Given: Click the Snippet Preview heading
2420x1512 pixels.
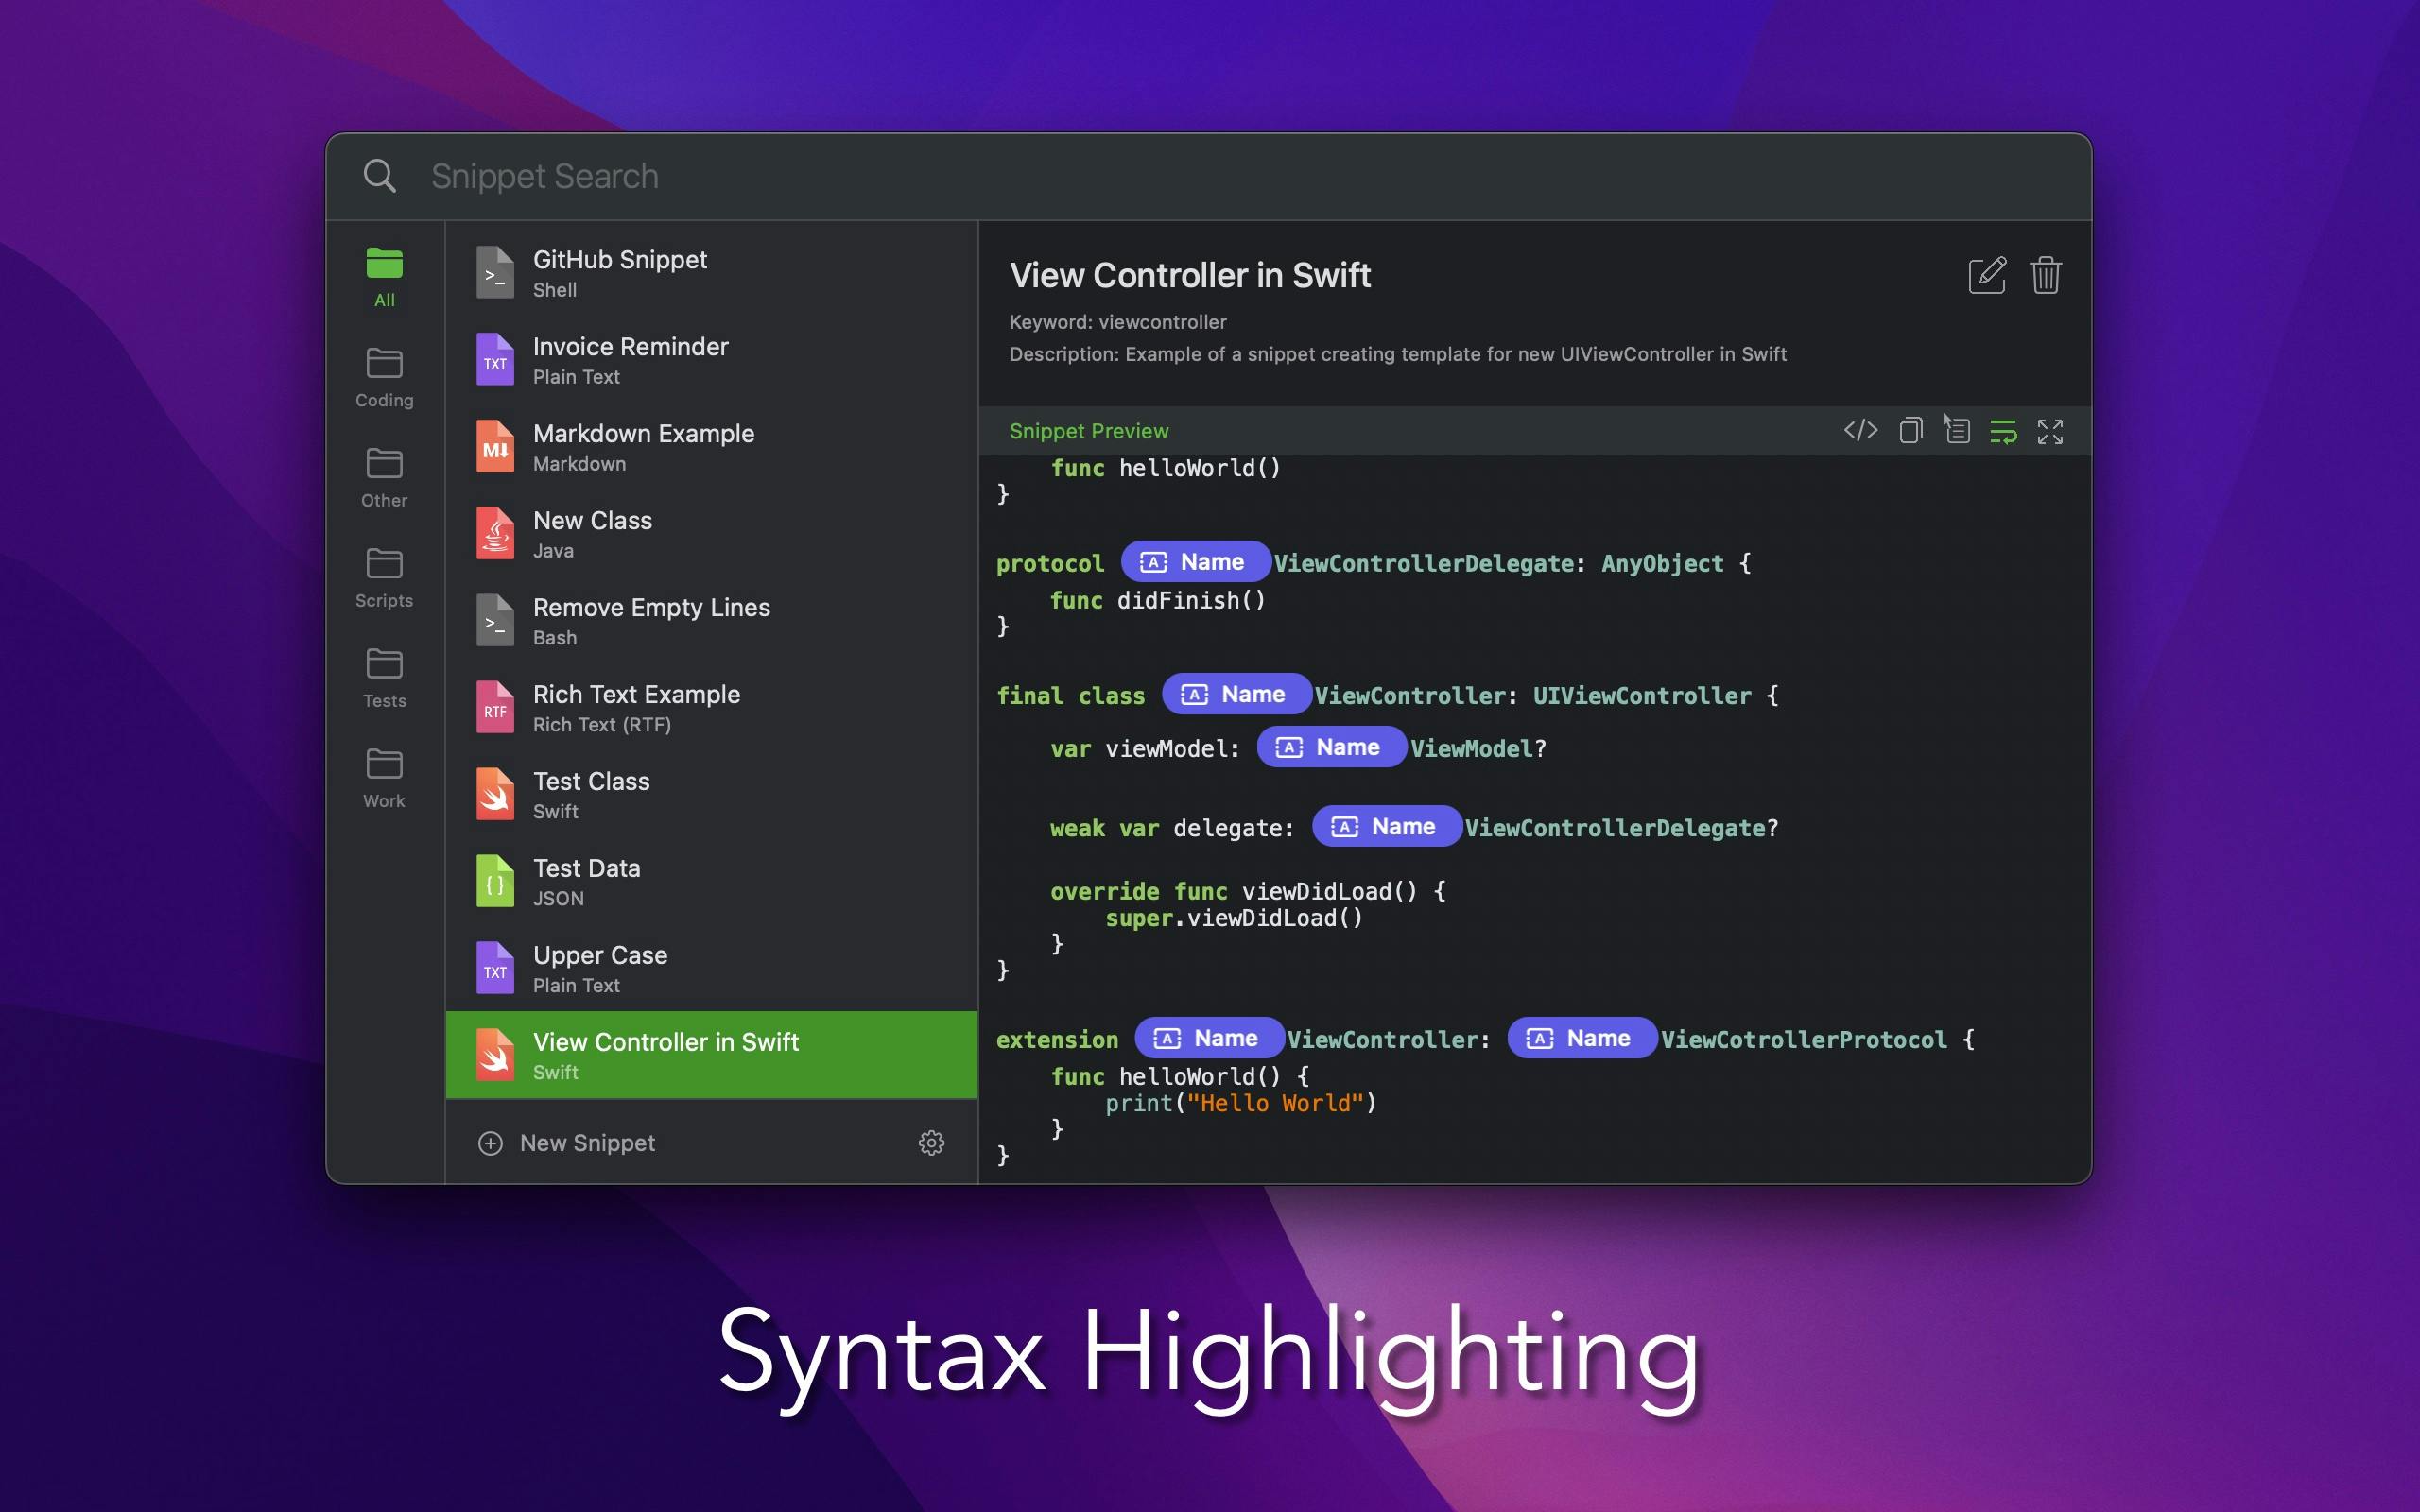Looking at the screenshot, I should pyautogui.click(x=1088, y=431).
